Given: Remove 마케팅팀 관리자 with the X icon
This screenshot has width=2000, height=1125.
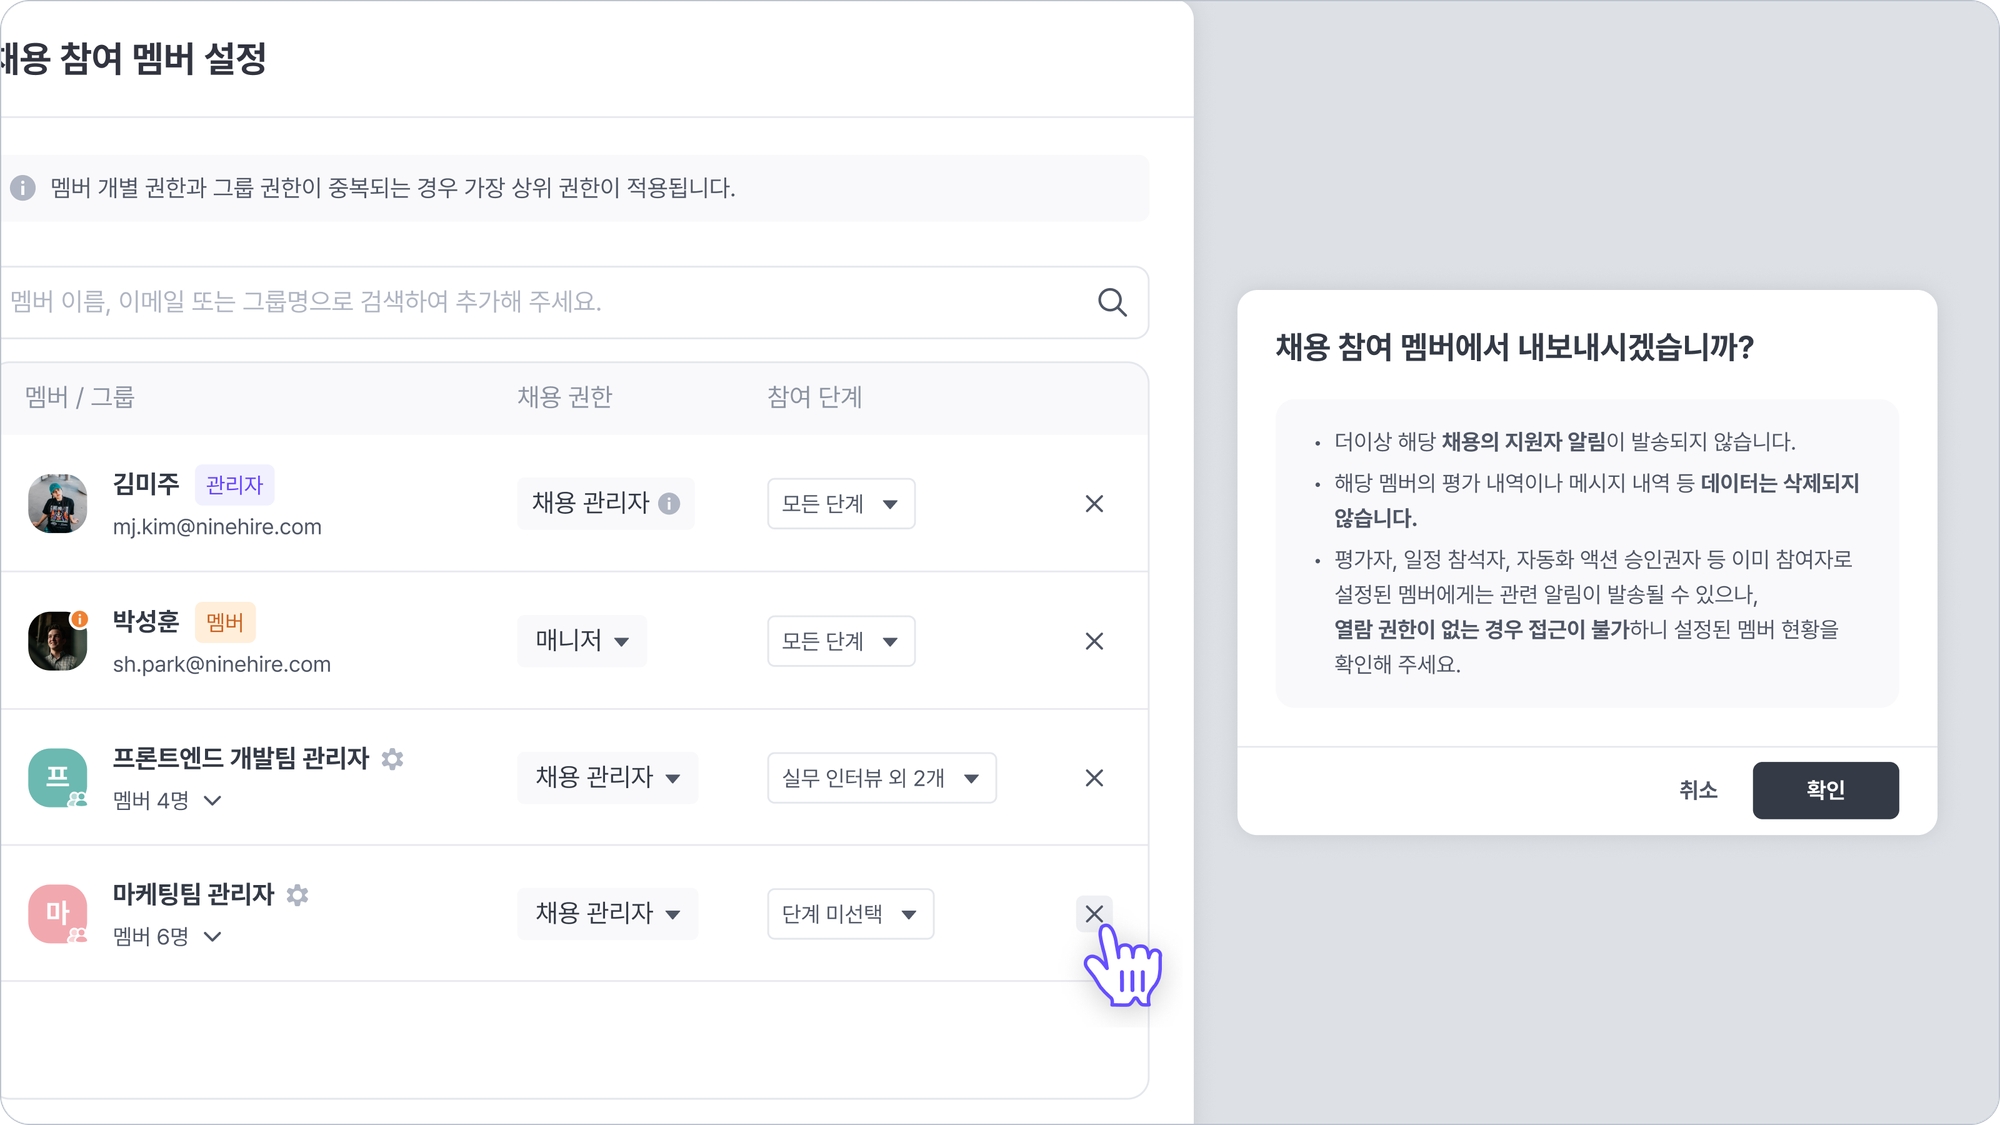Looking at the screenshot, I should 1094,913.
